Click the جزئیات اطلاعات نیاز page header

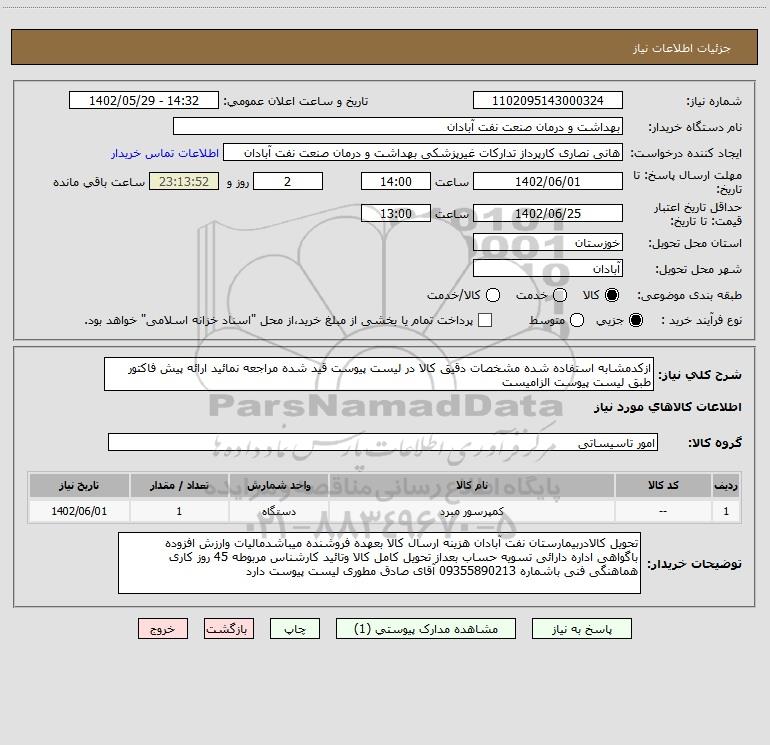click(x=682, y=48)
